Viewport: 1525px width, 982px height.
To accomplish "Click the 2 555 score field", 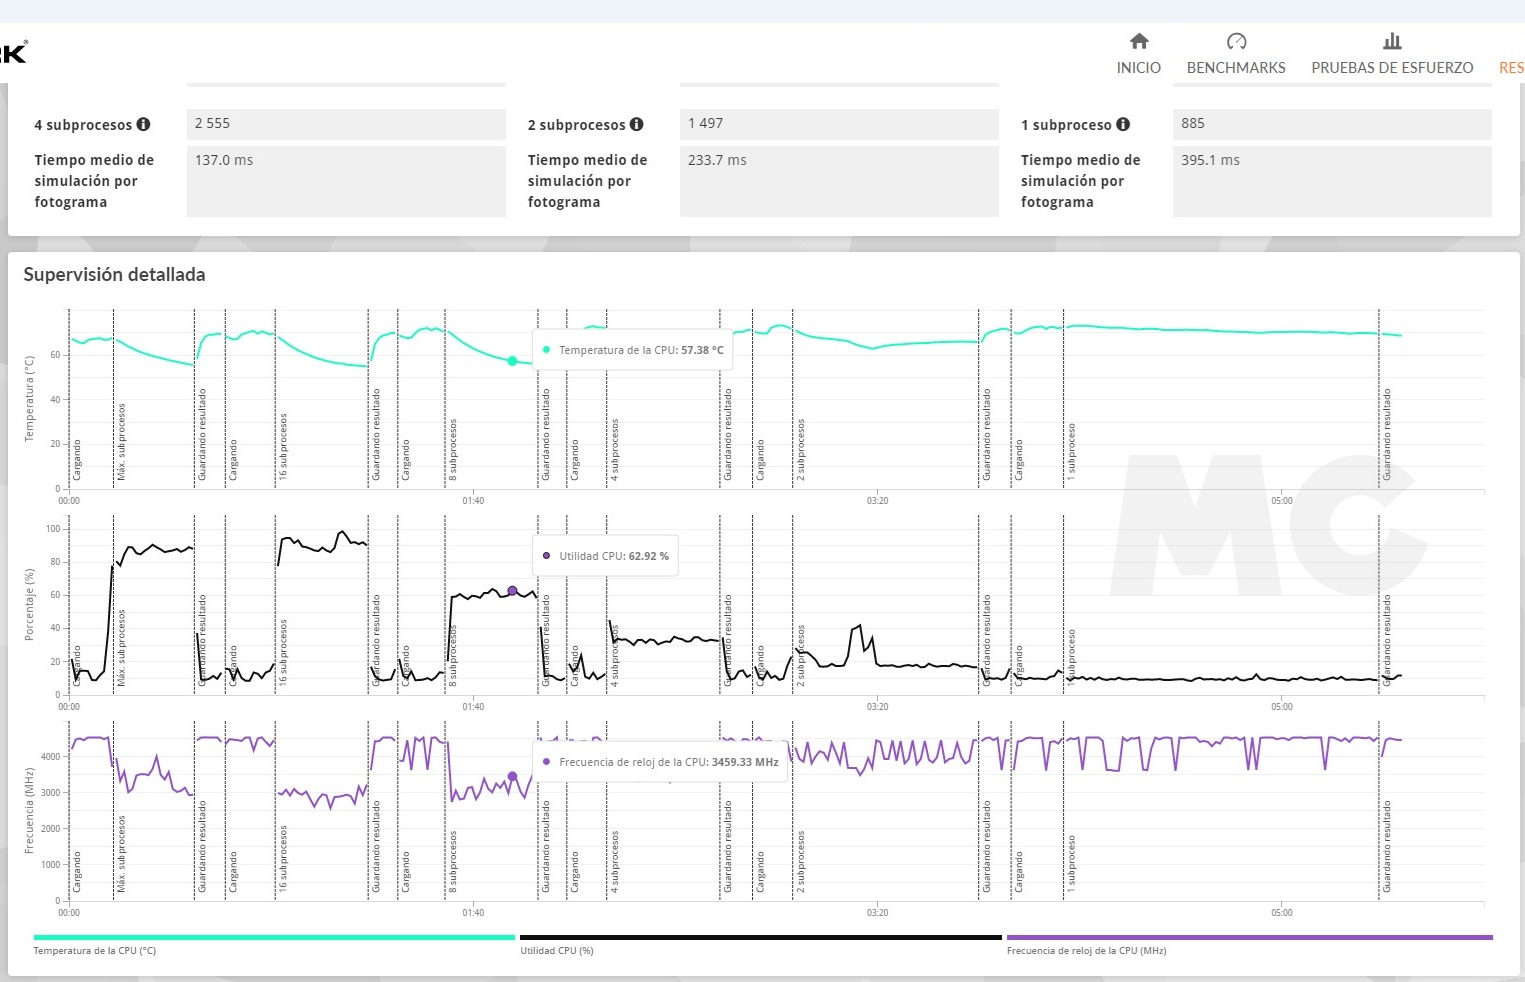I will (x=345, y=124).
